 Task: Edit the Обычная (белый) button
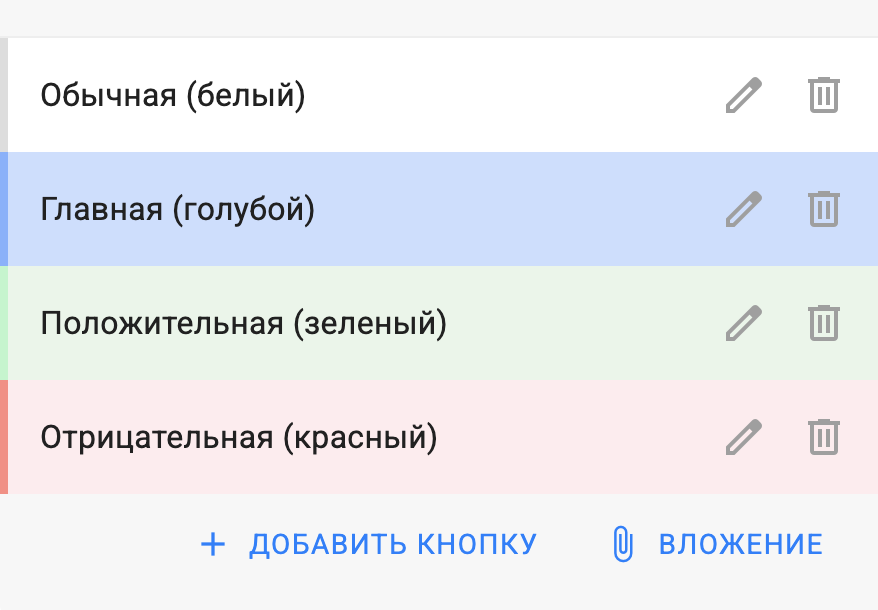[x=743, y=95]
